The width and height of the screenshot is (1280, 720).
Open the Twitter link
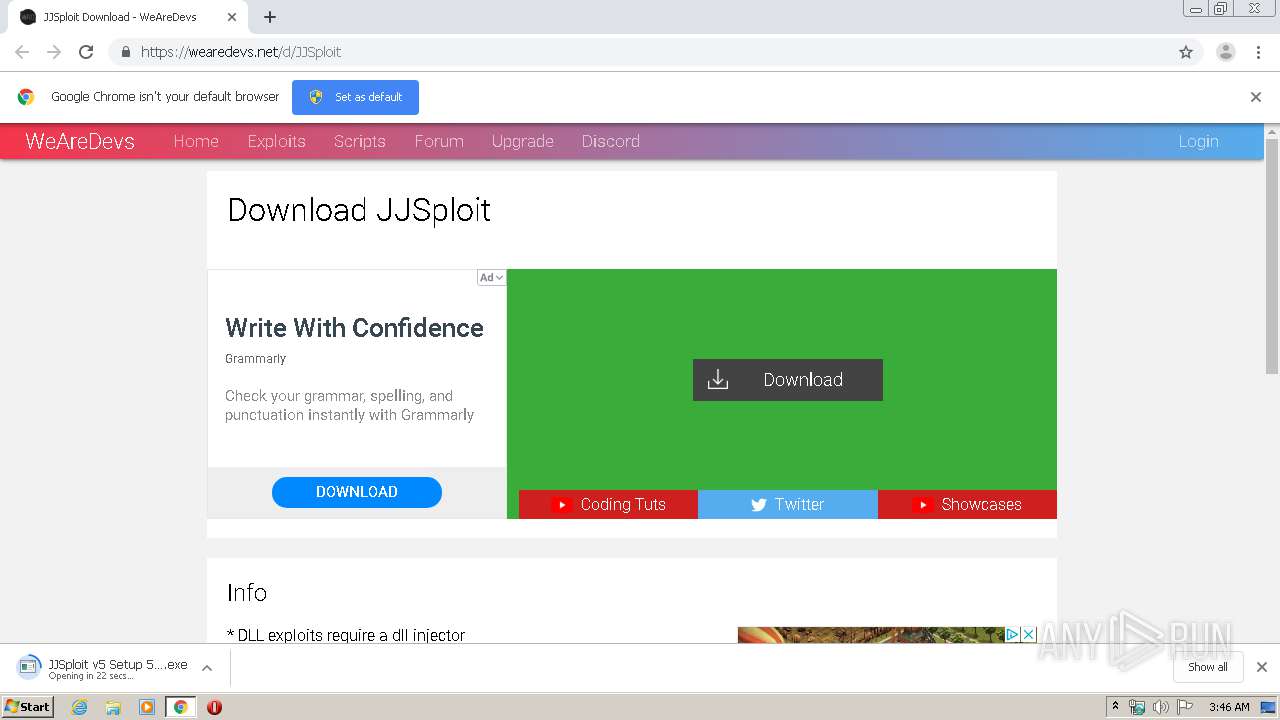coord(788,504)
